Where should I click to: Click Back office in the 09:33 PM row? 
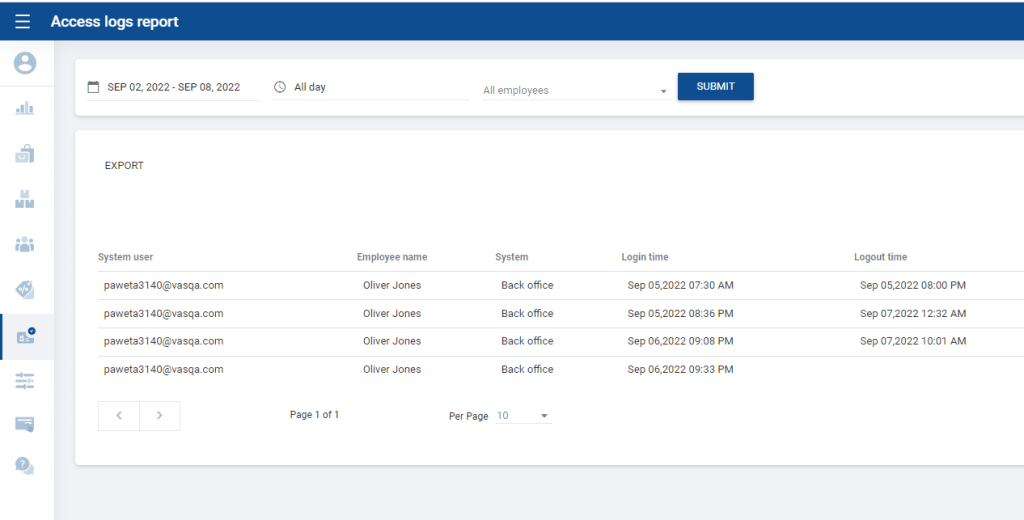527,369
